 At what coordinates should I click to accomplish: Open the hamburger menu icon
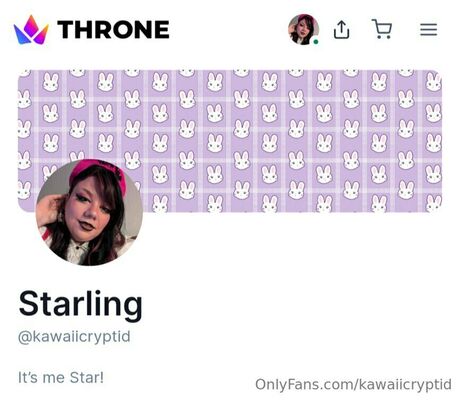429,29
